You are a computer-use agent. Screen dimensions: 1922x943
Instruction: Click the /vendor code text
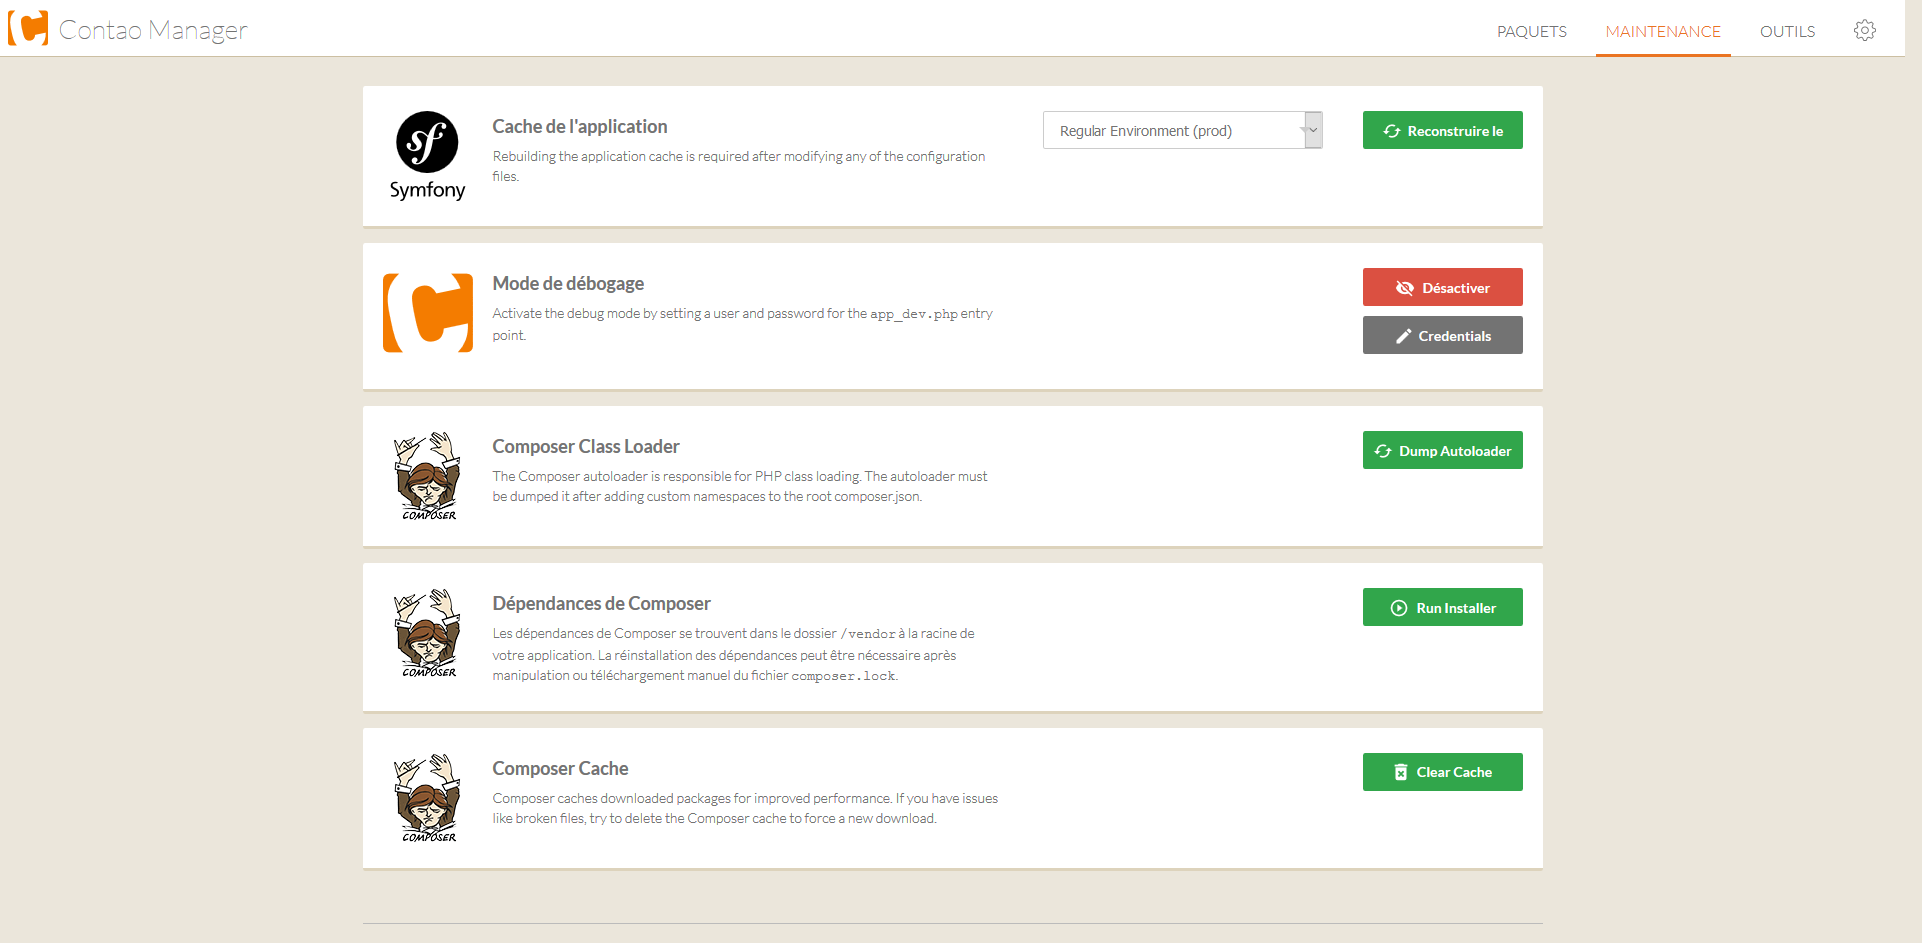[x=868, y=634]
